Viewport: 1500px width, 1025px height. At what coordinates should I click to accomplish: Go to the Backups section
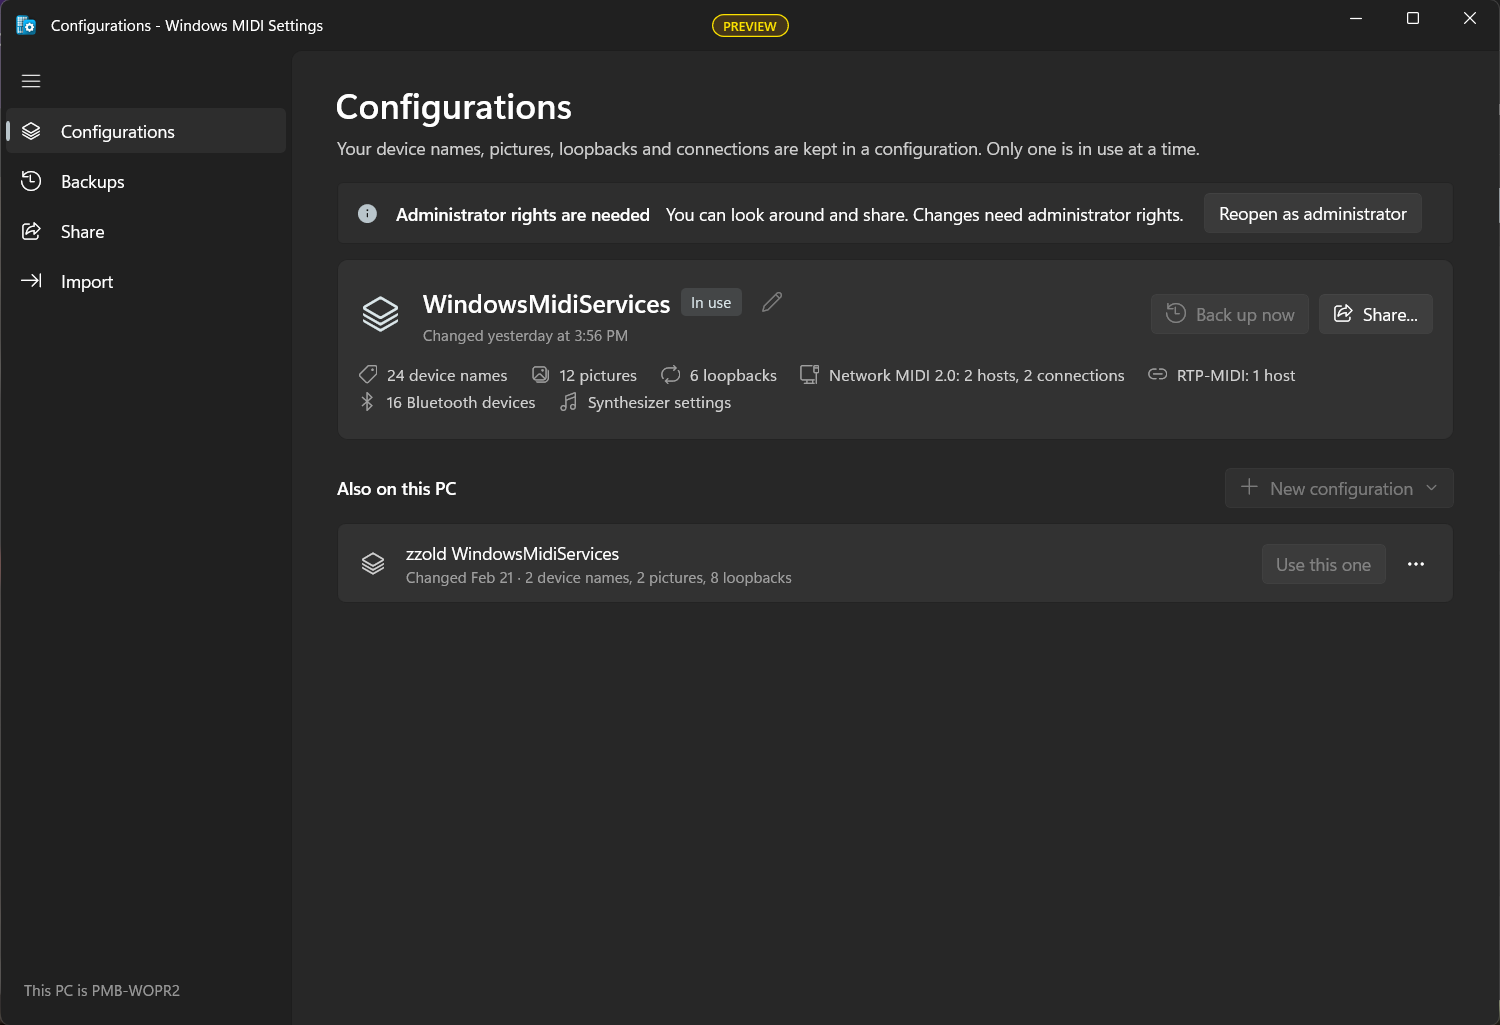[146, 181]
